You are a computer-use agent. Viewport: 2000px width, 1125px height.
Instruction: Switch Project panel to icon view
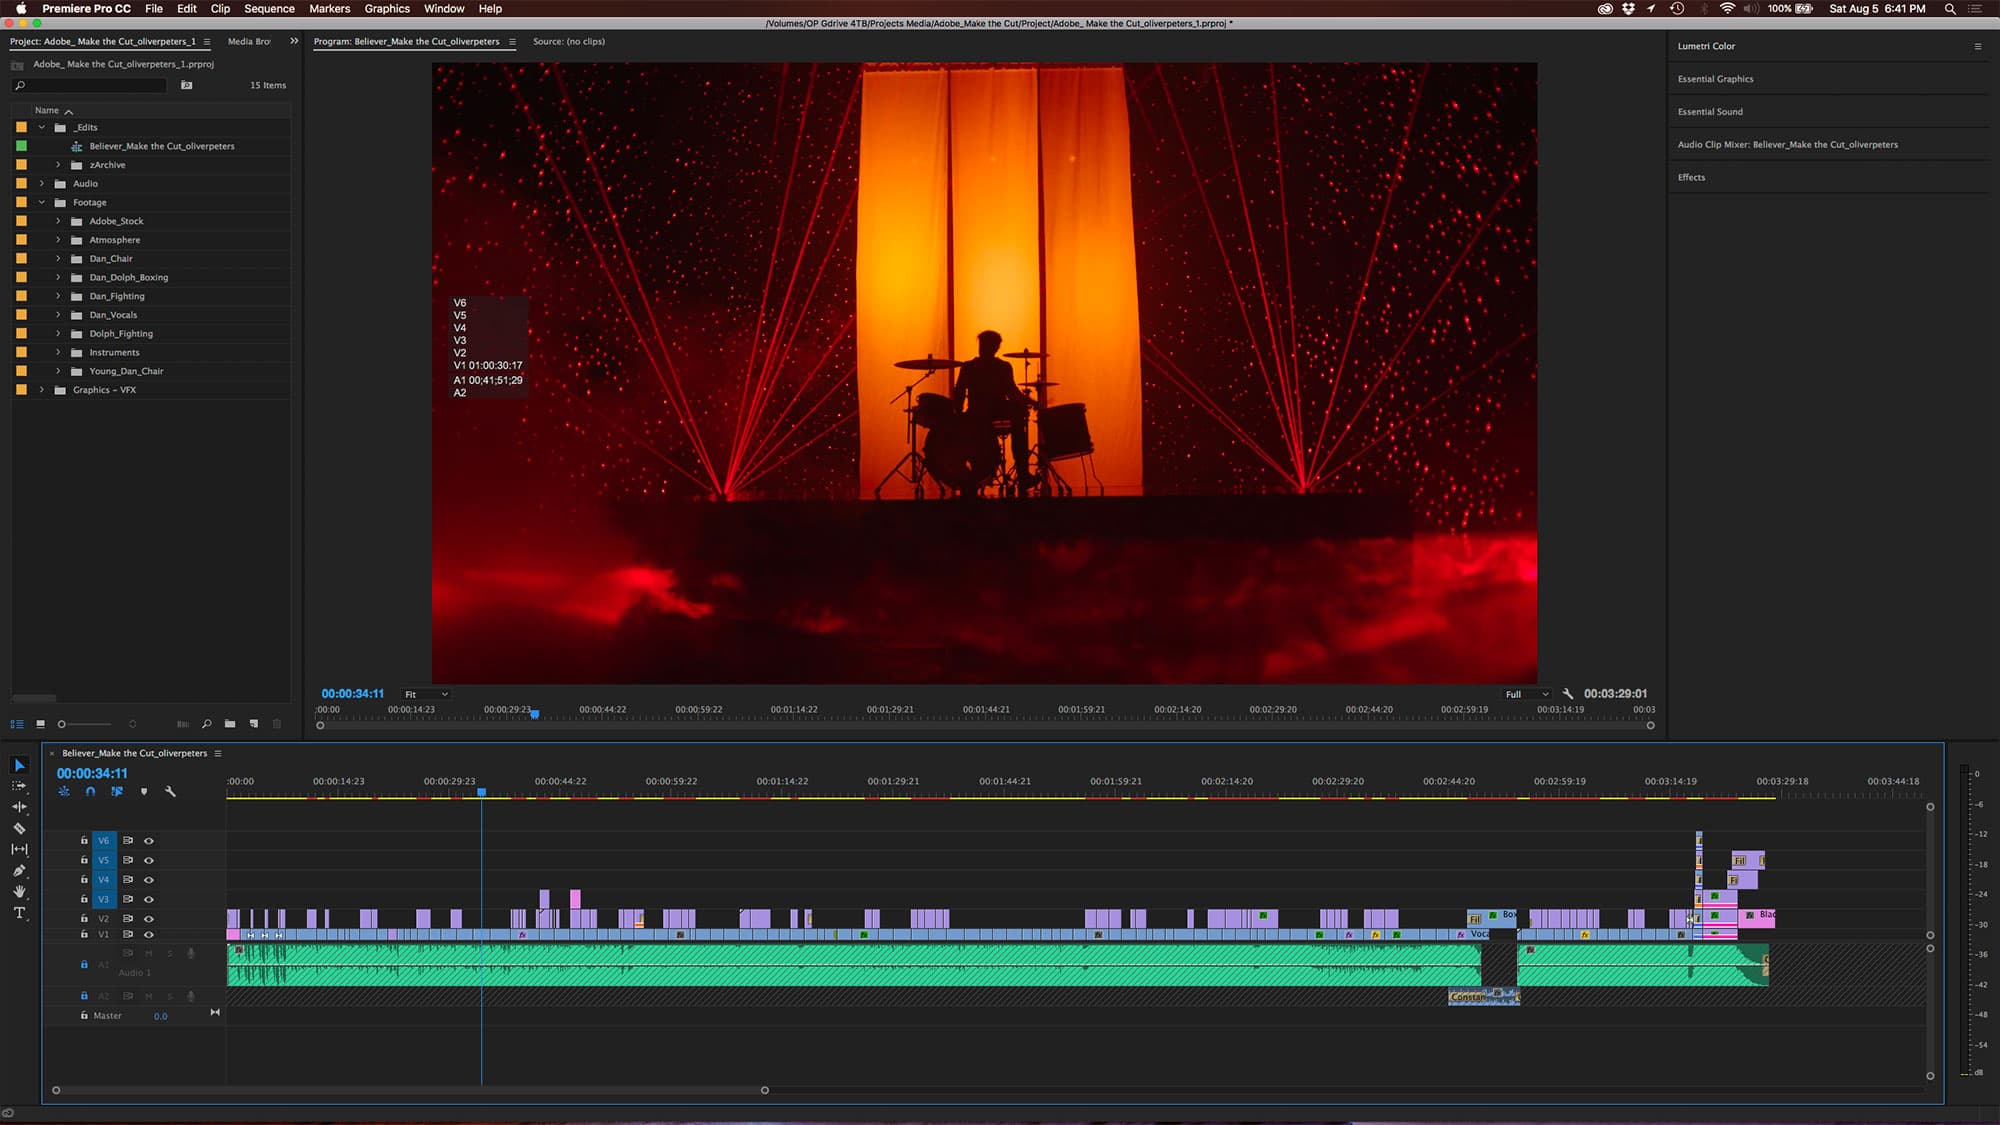(x=40, y=724)
